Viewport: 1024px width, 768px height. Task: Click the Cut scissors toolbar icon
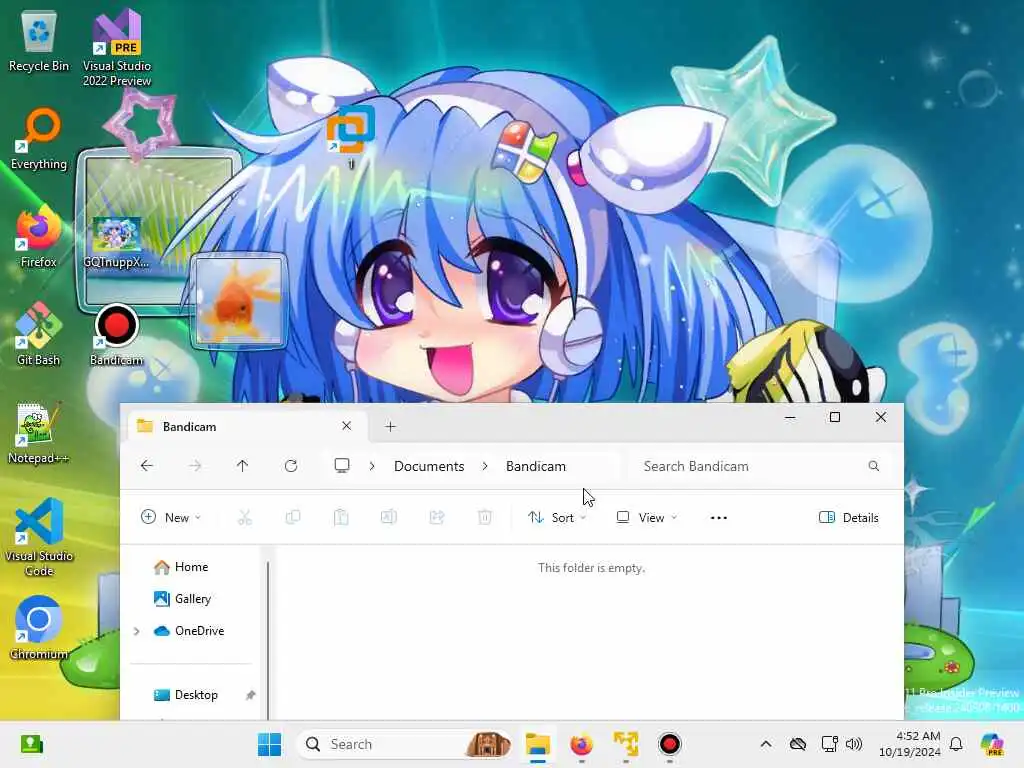tap(244, 517)
